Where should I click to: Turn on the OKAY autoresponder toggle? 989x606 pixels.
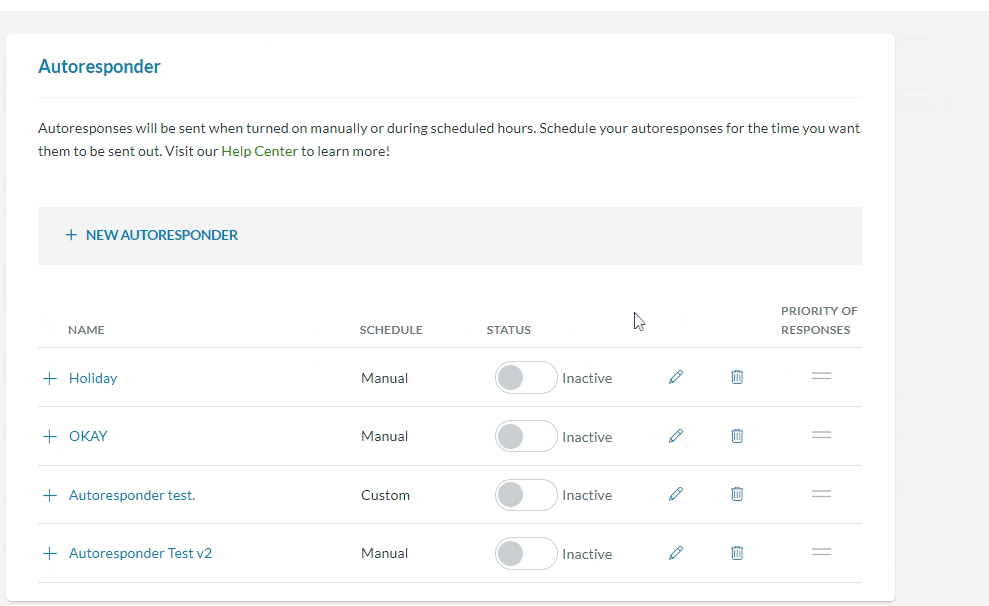tap(525, 436)
